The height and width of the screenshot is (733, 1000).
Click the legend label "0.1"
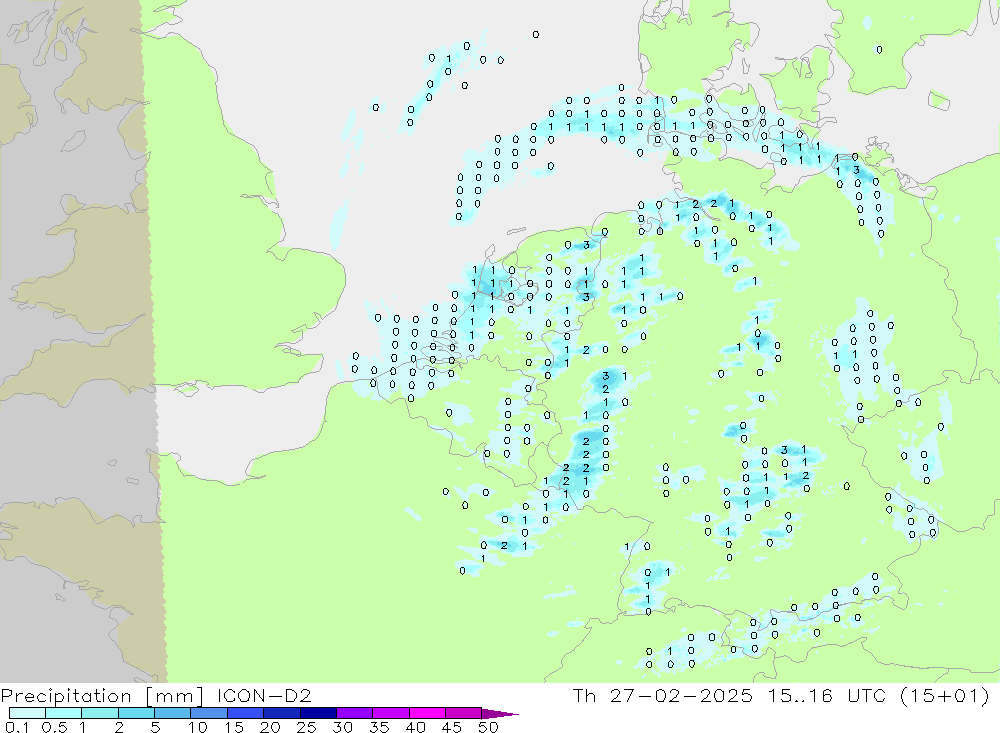[17, 727]
